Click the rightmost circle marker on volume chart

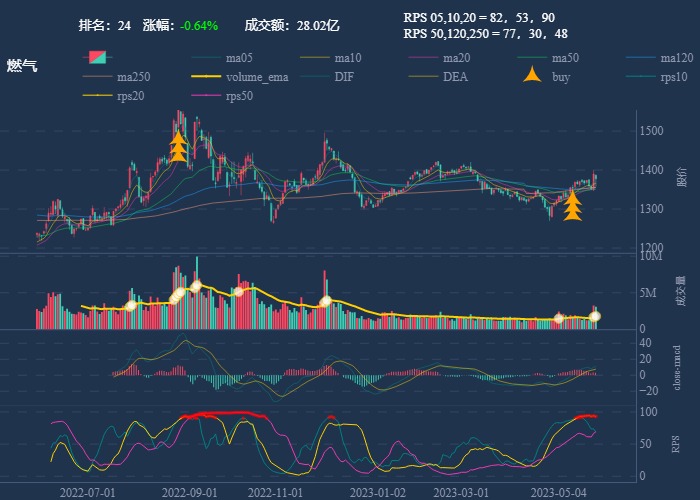tap(595, 316)
